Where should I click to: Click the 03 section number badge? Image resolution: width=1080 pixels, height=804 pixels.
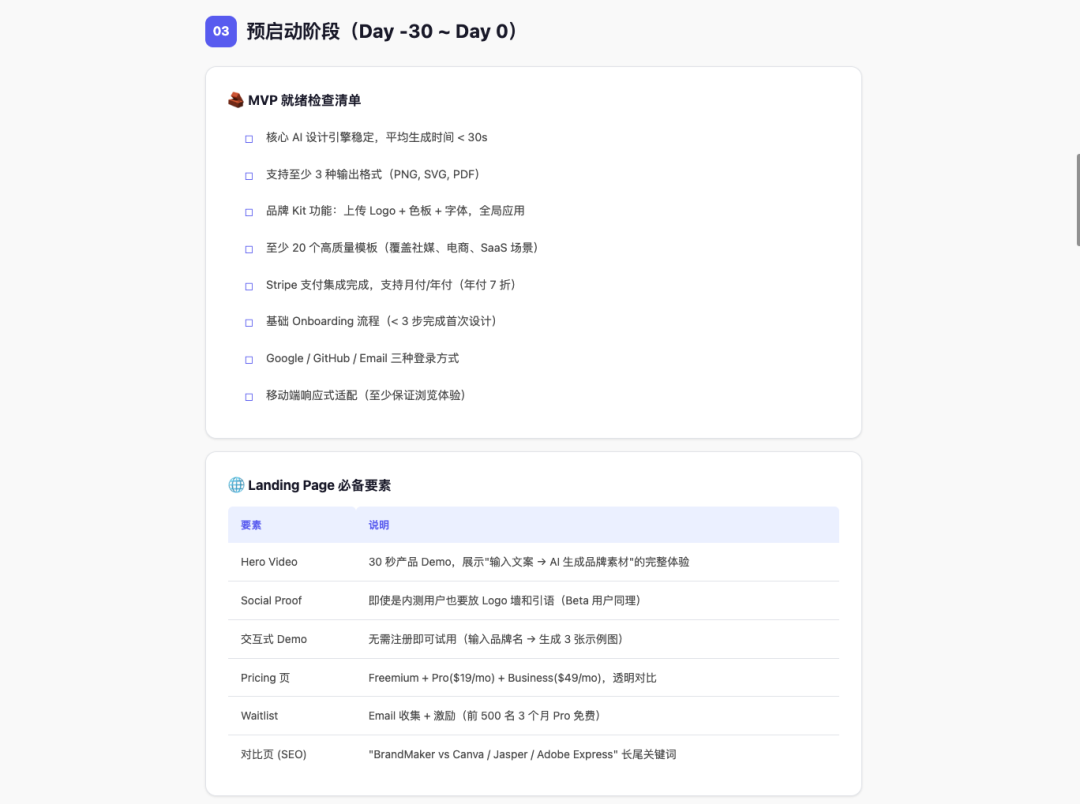220,31
